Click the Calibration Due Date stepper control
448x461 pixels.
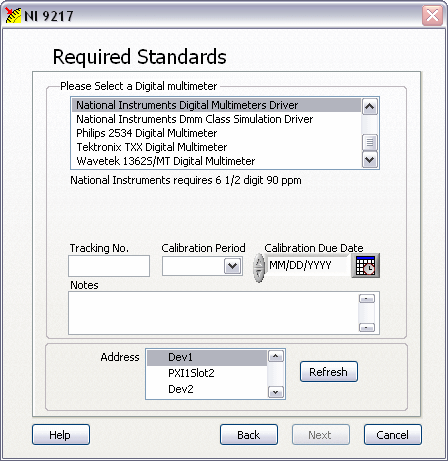[x=259, y=268]
